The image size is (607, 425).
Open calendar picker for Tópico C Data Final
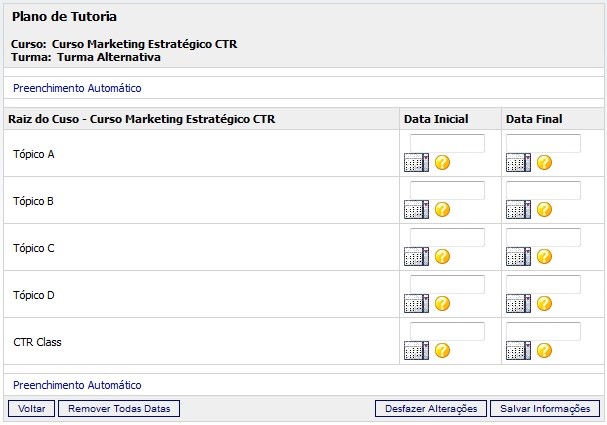(x=518, y=257)
